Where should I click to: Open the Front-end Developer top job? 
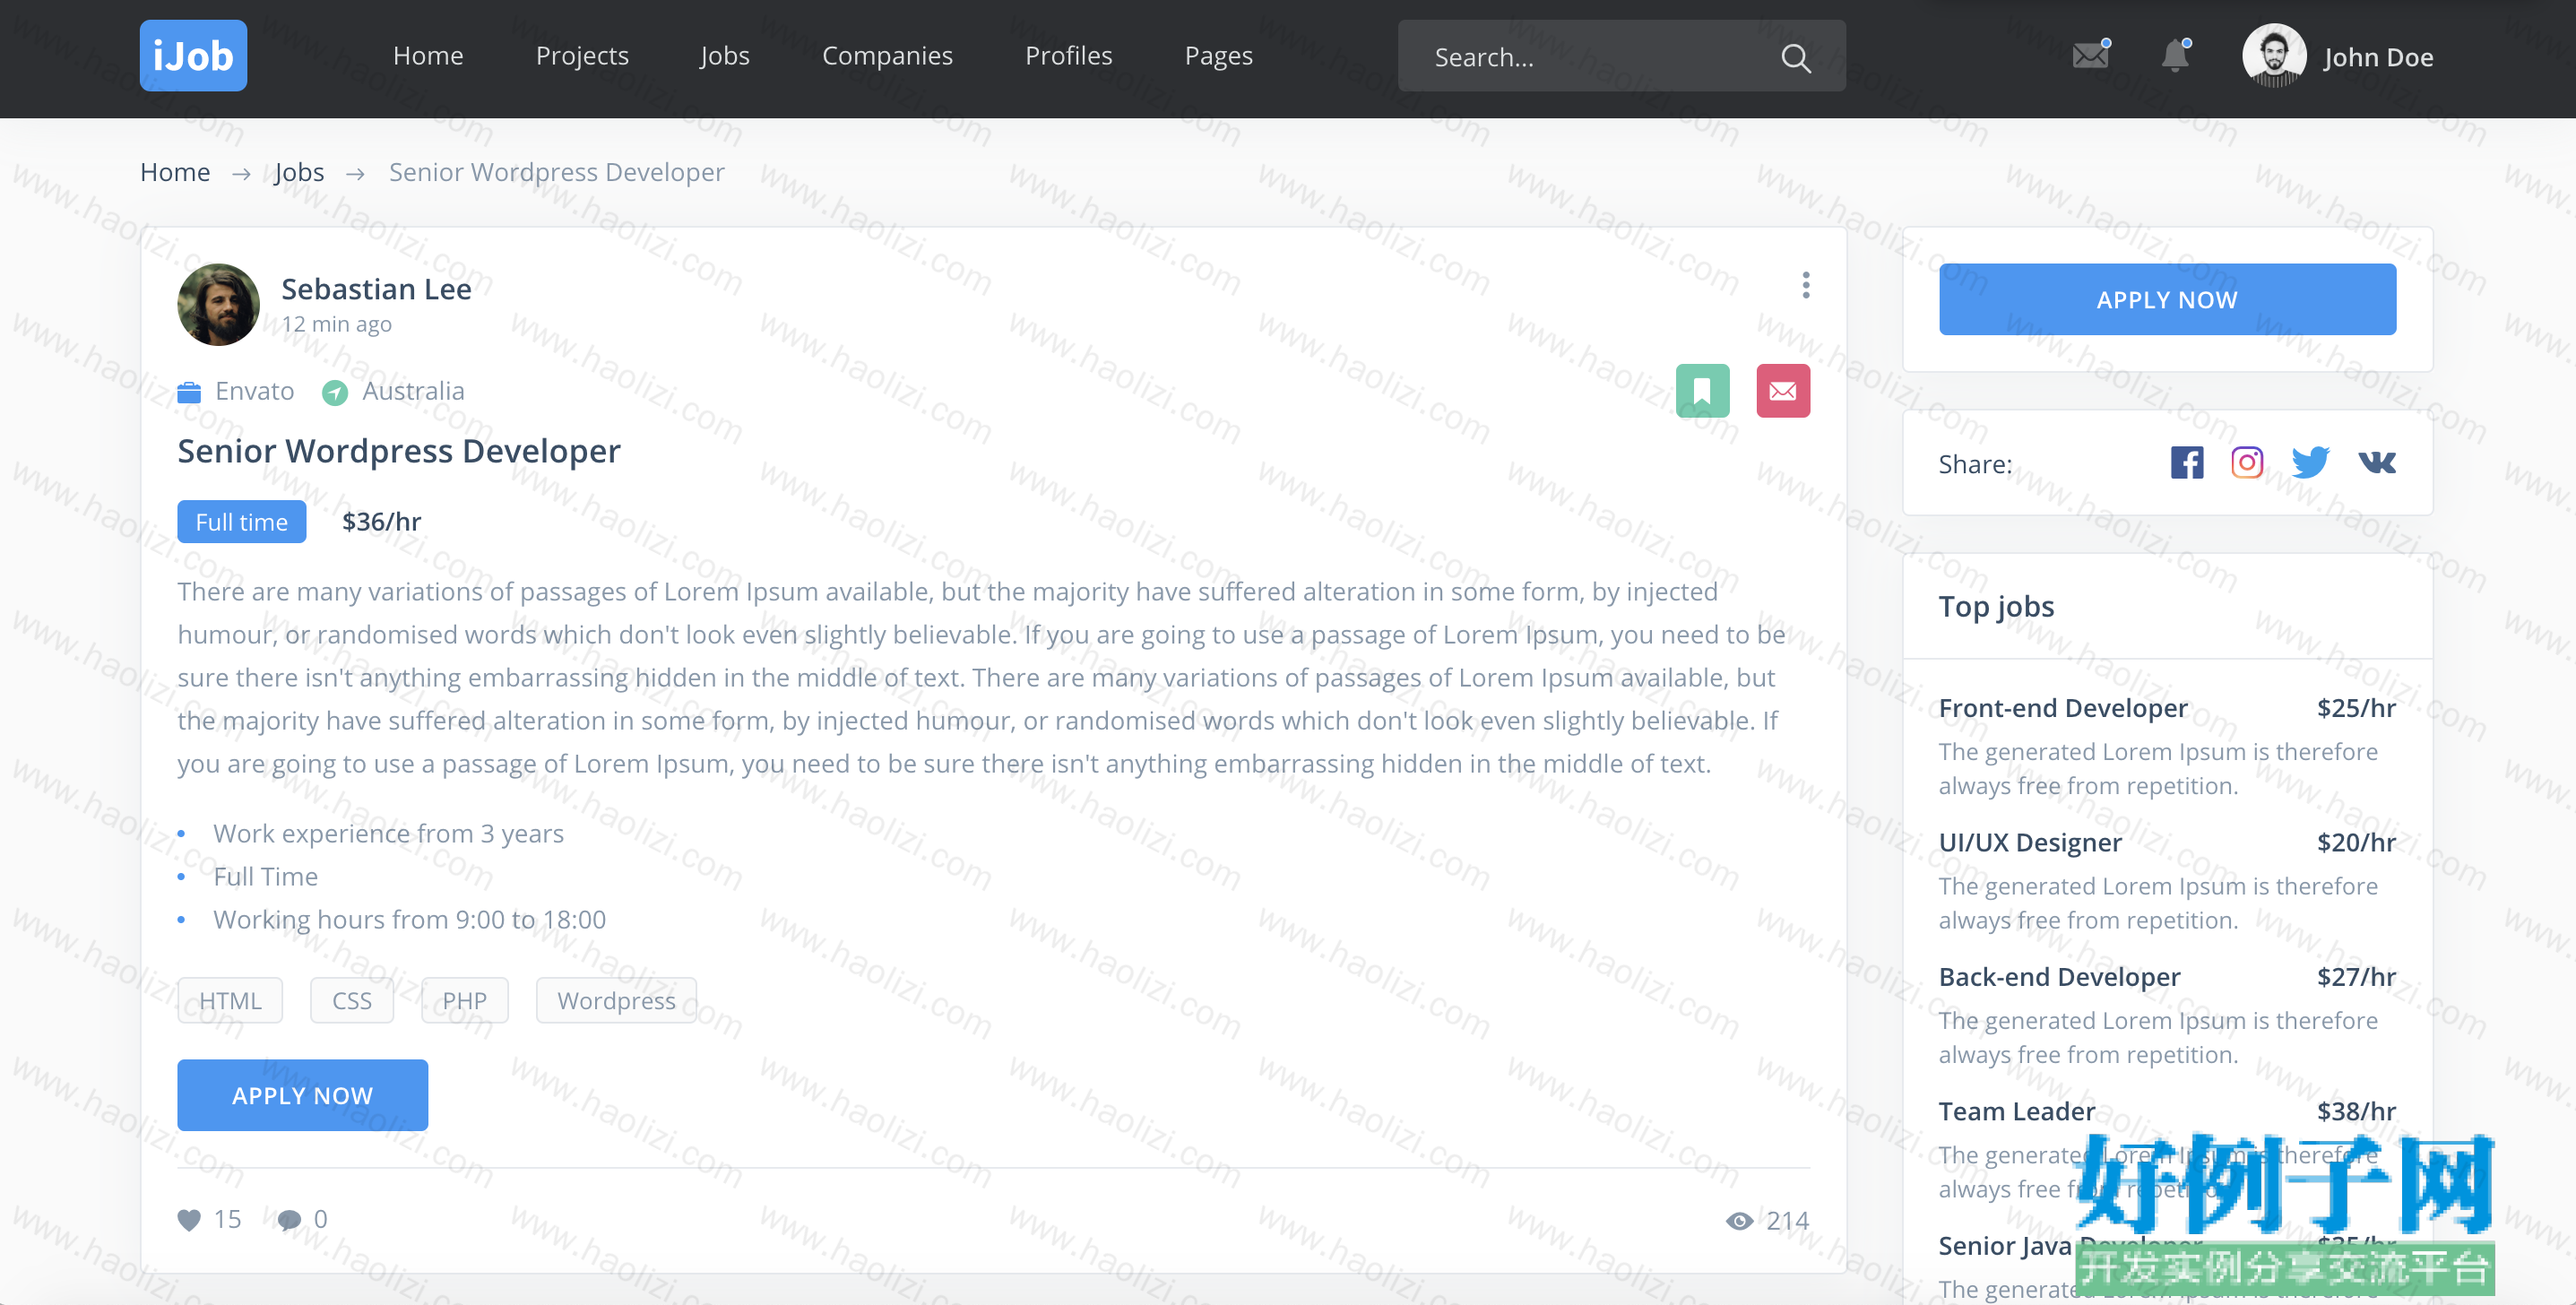[x=2063, y=708]
